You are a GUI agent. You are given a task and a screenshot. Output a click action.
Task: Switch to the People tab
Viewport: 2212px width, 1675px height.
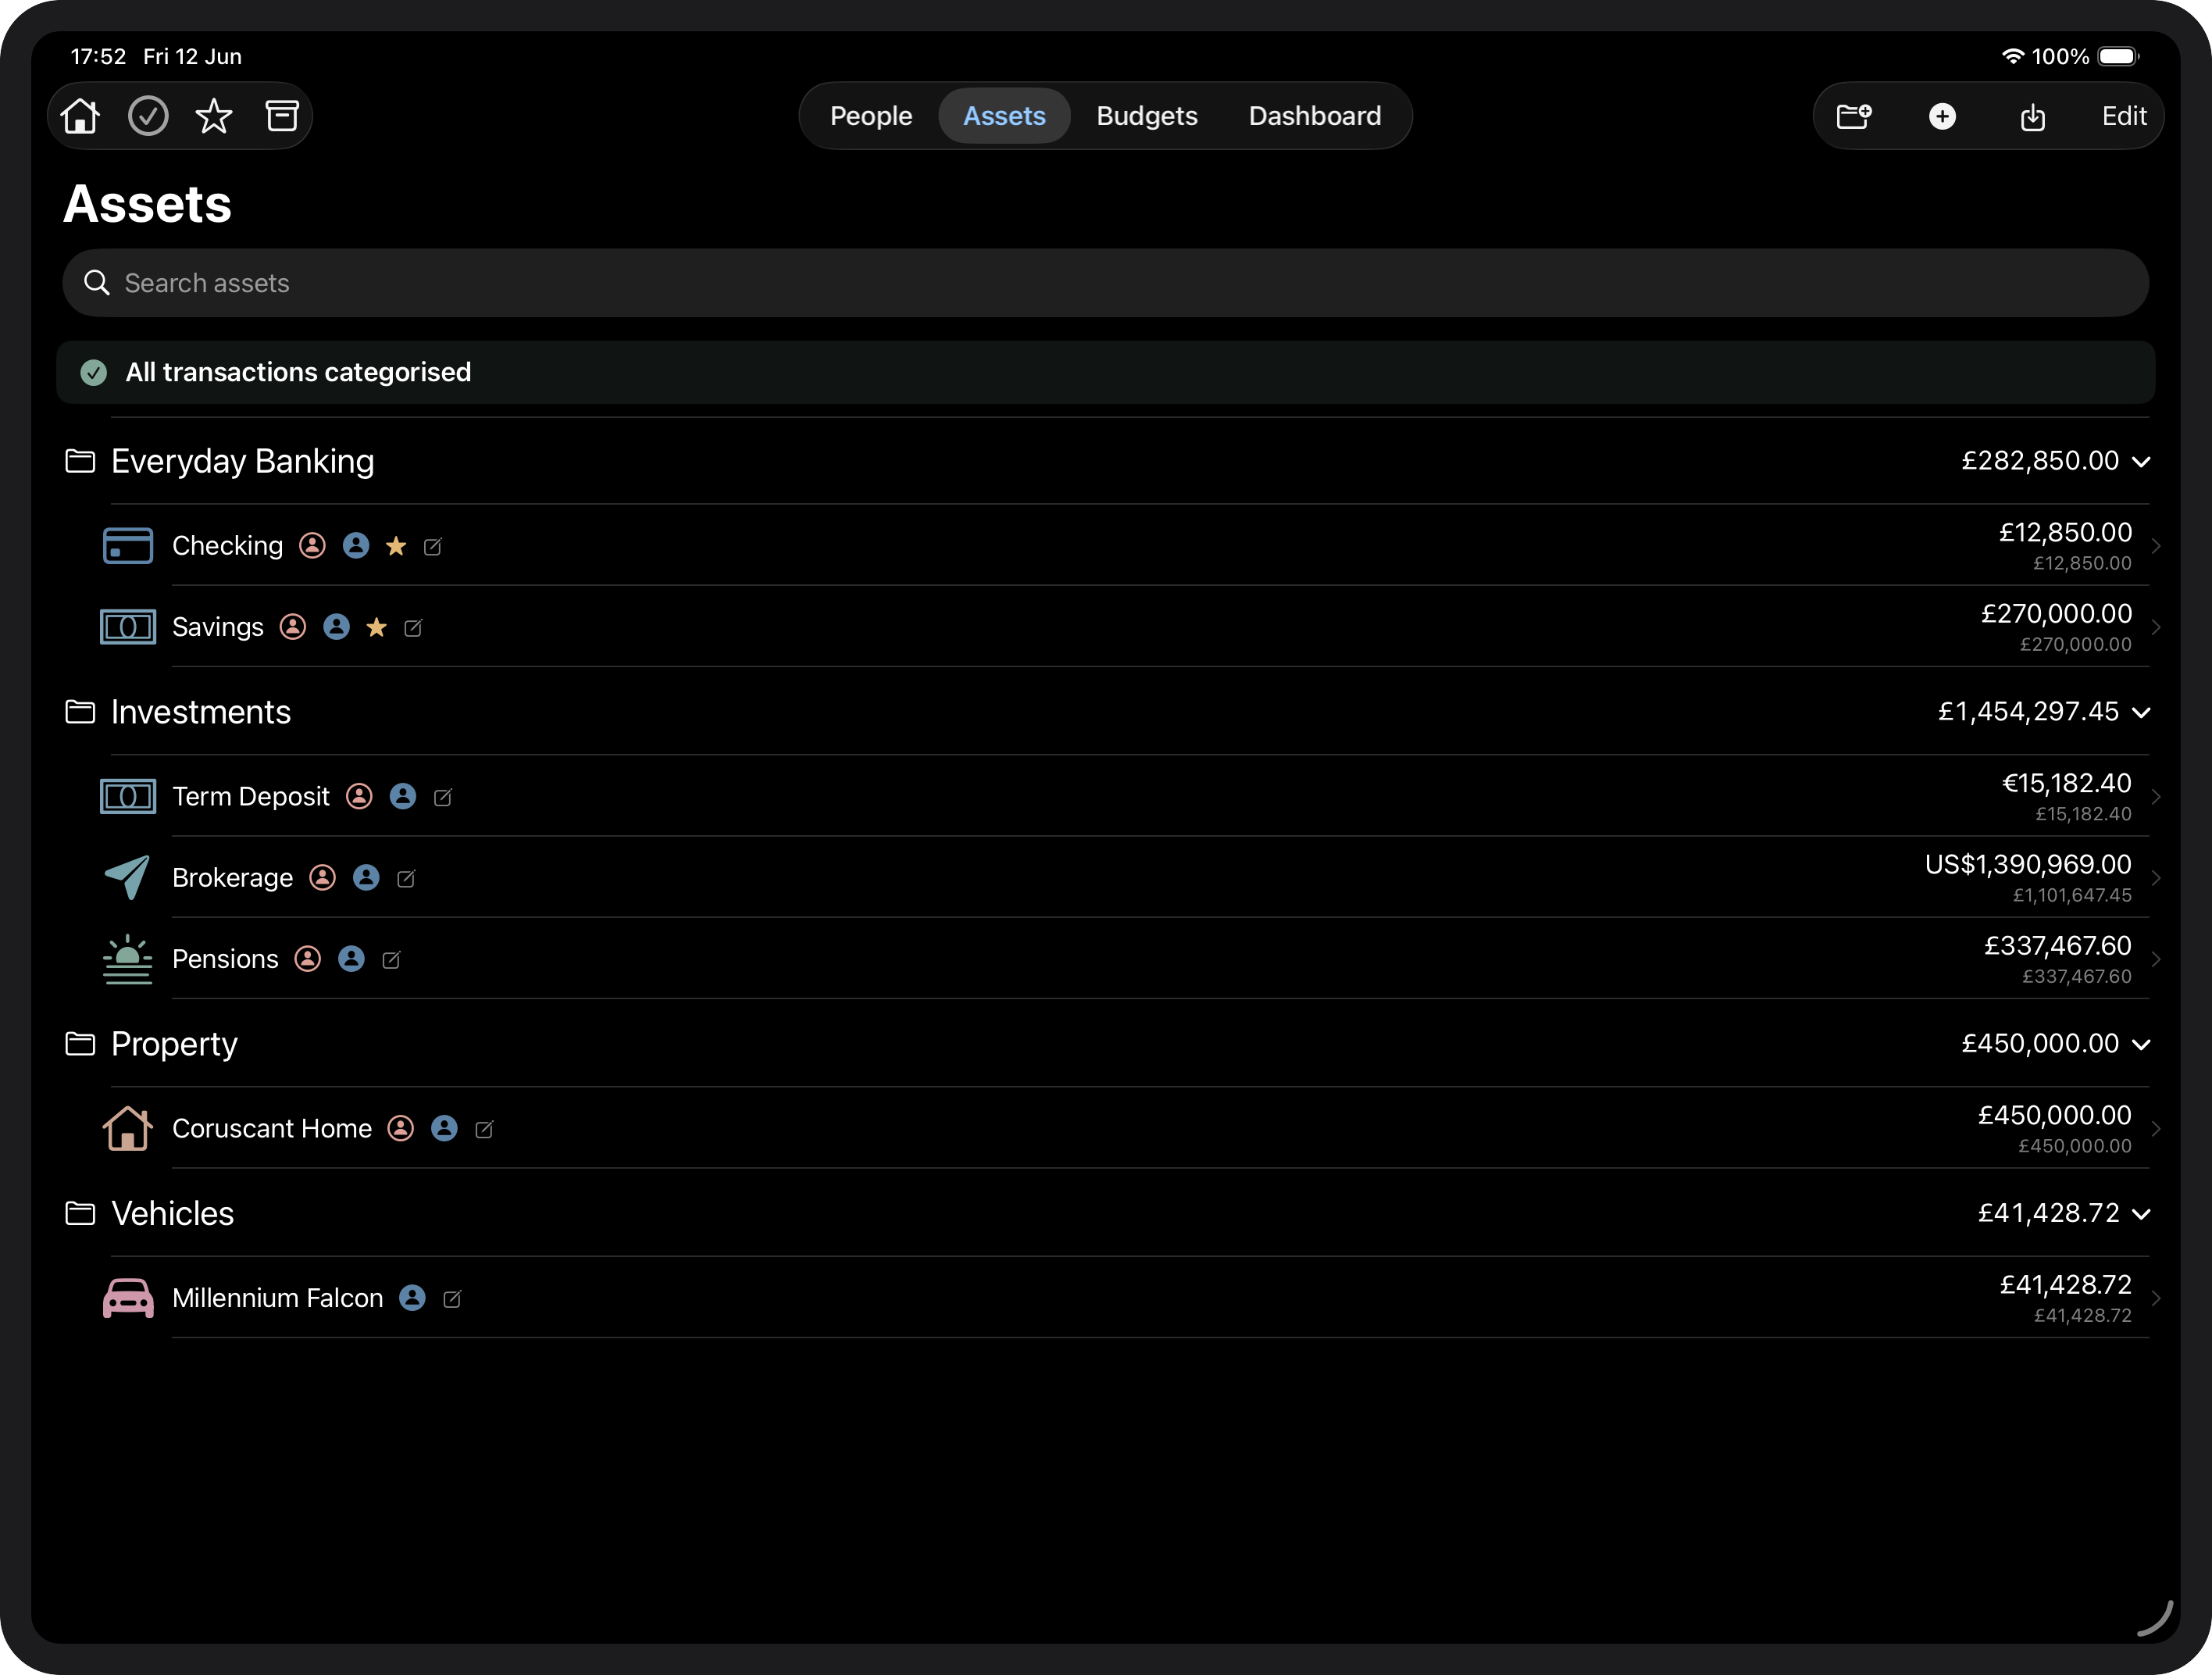tap(871, 116)
